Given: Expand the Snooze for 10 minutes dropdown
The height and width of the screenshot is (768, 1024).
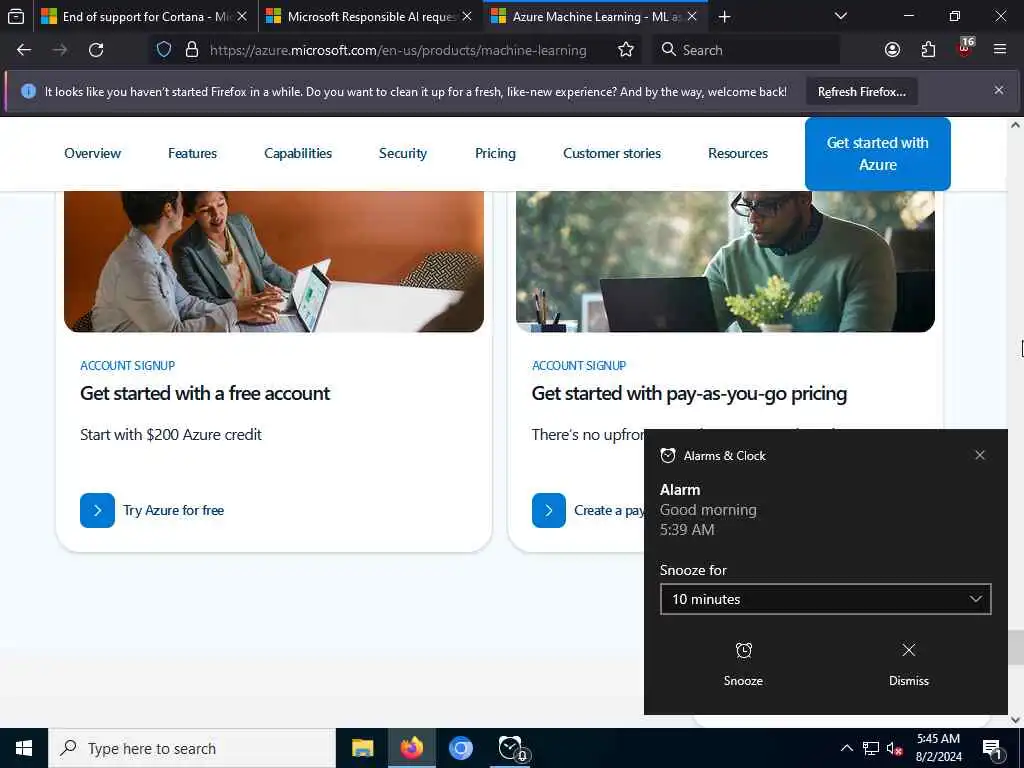Looking at the screenshot, I should pyautogui.click(x=825, y=599).
